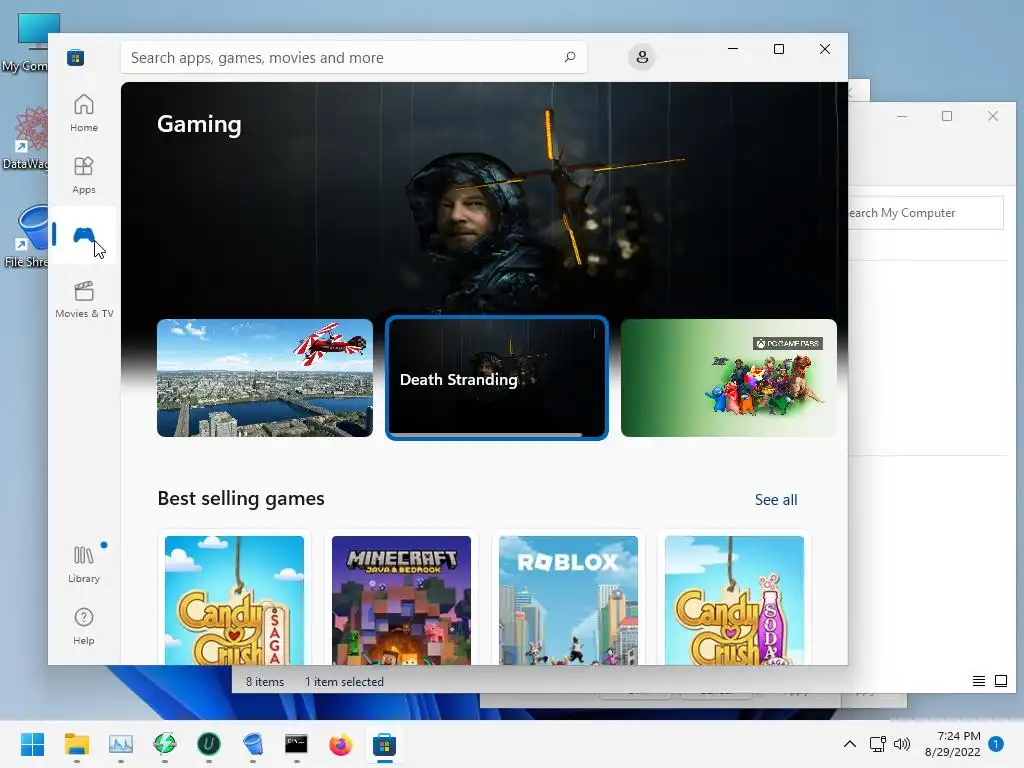Minimize the My Computer back window
The image size is (1024, 768).
point(902,116)
